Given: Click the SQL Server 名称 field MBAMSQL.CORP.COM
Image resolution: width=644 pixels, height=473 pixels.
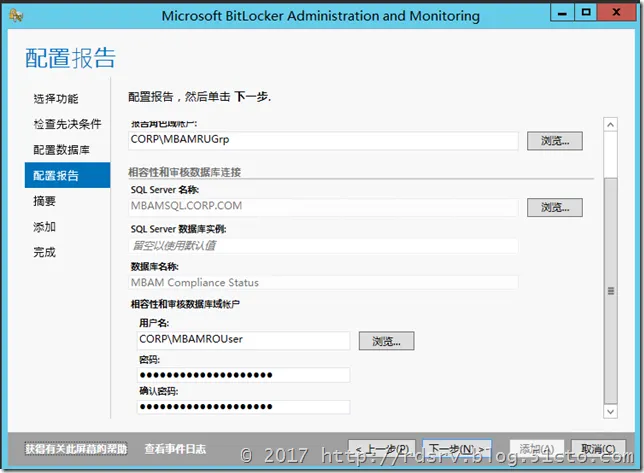Looking at the screenshot, I should [323, 207].
